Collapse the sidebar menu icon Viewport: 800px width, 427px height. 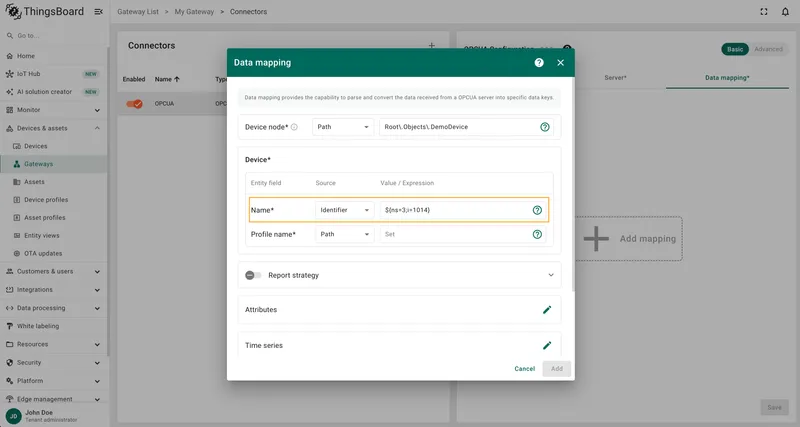98,12
